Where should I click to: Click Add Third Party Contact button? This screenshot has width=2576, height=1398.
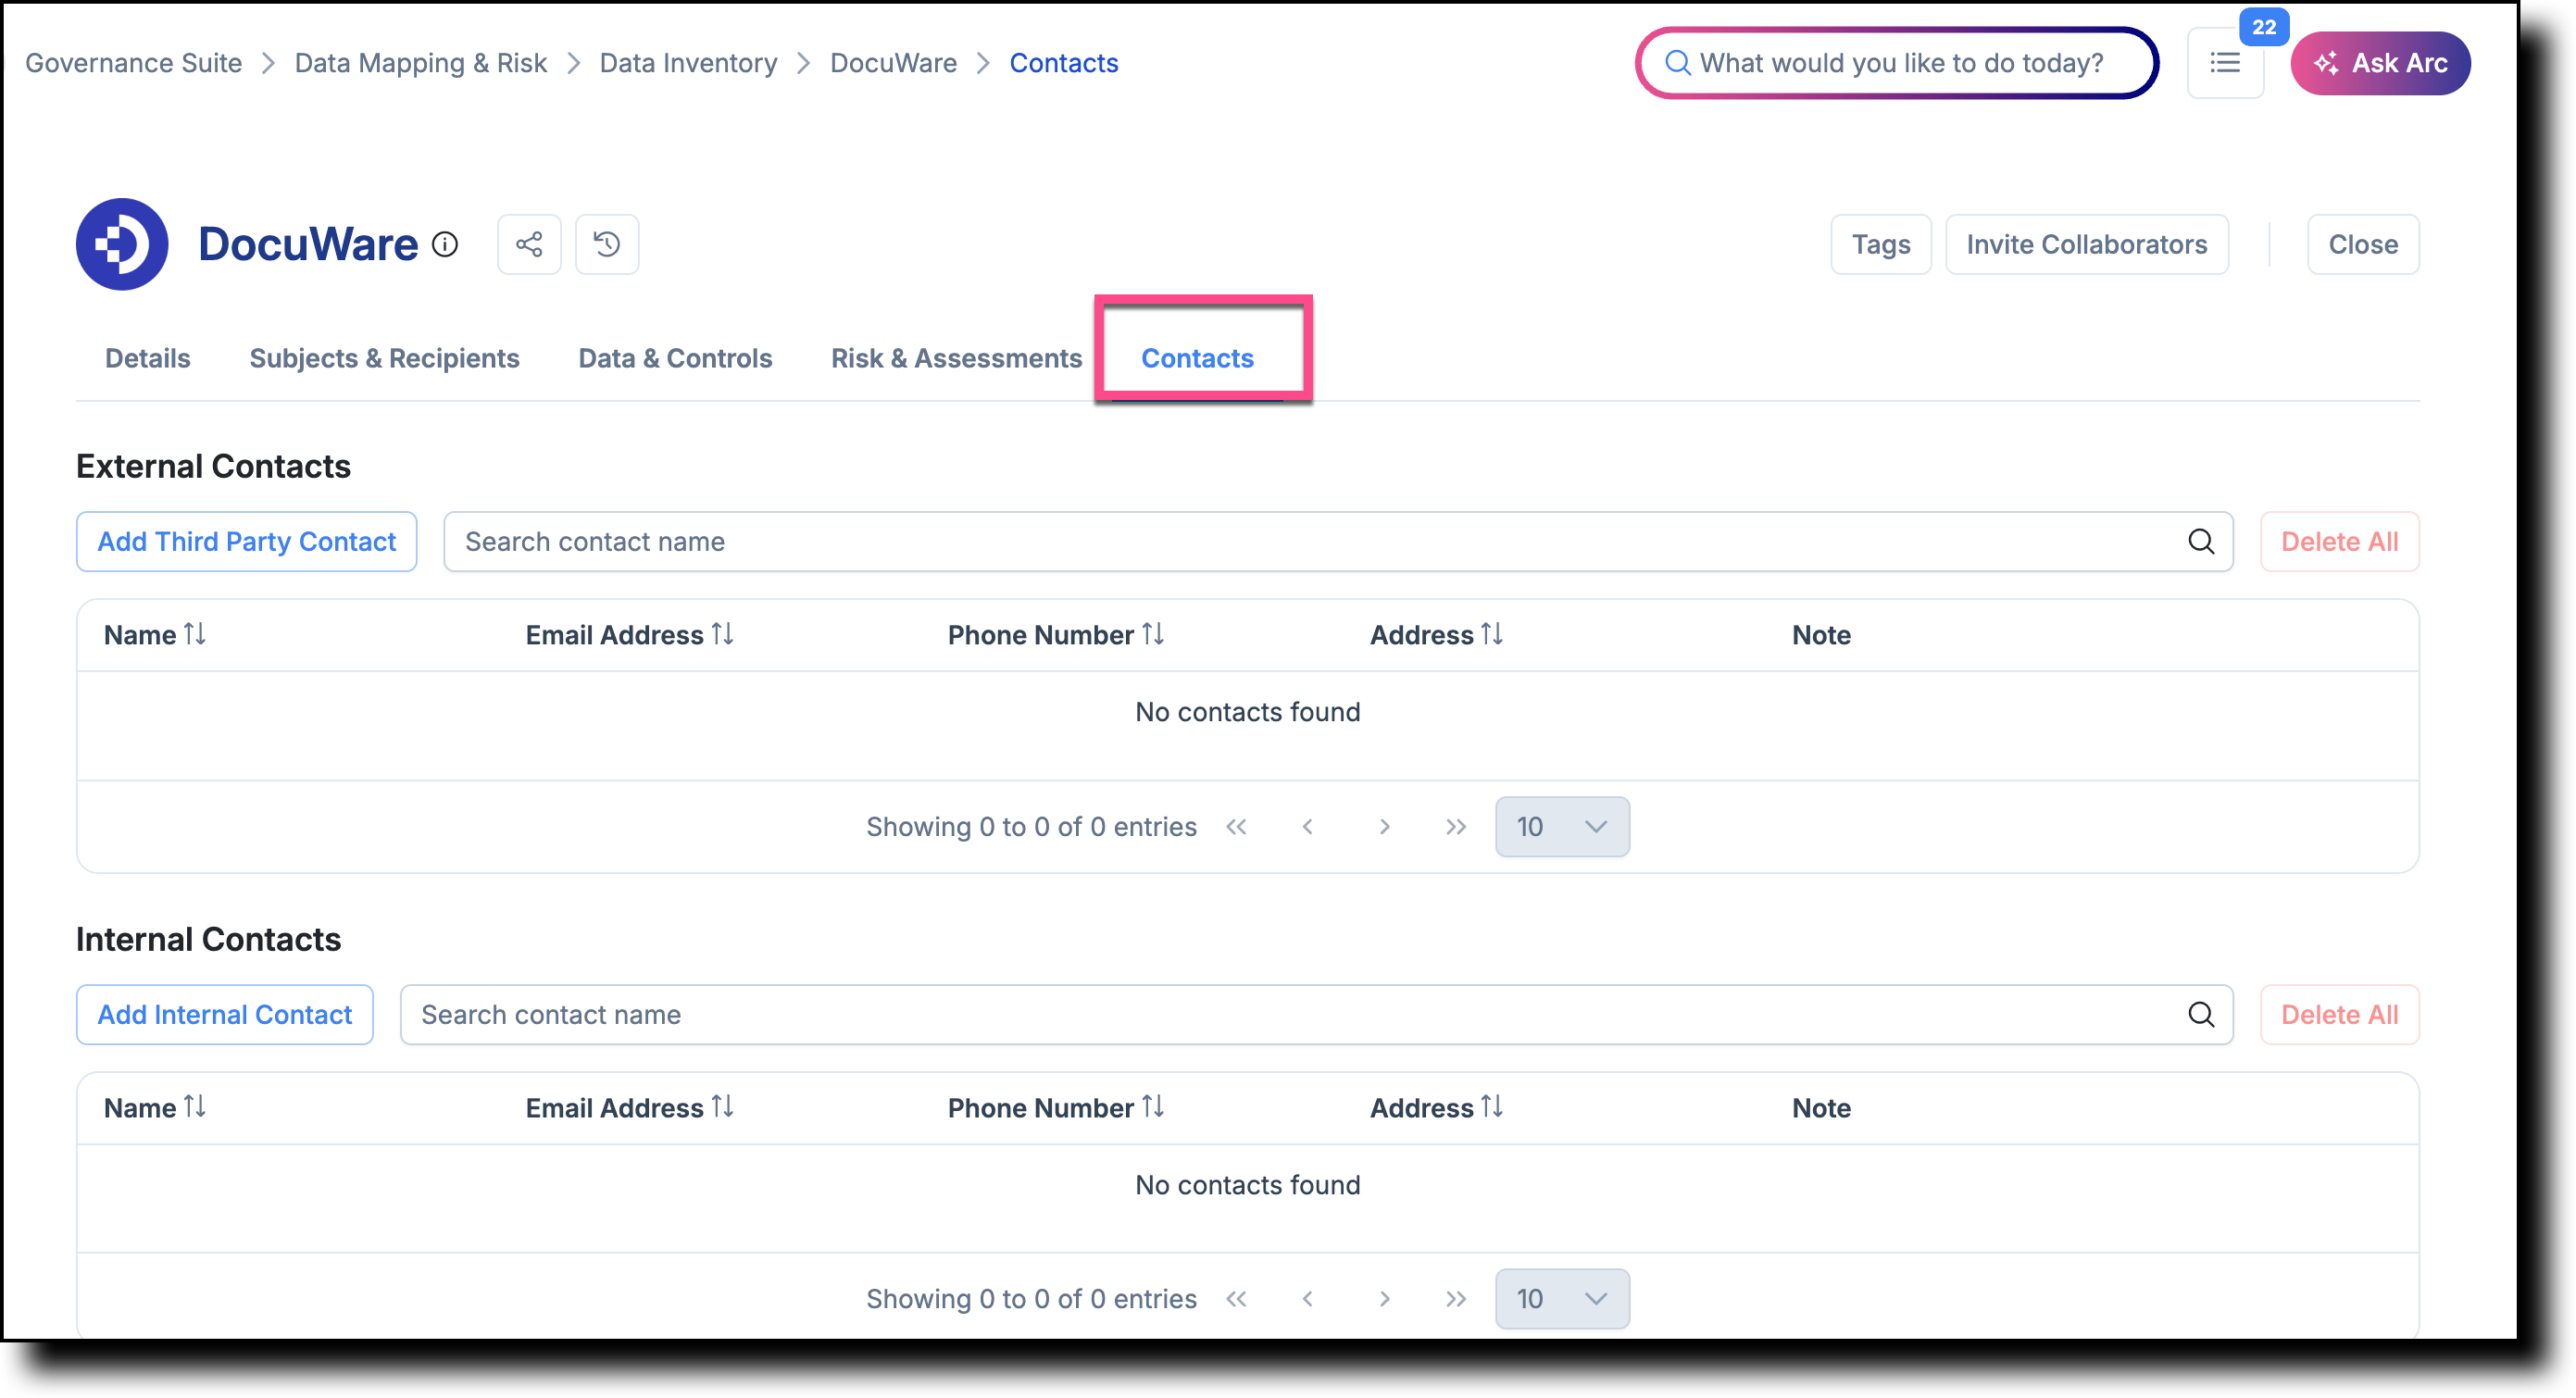pos(247,542)
